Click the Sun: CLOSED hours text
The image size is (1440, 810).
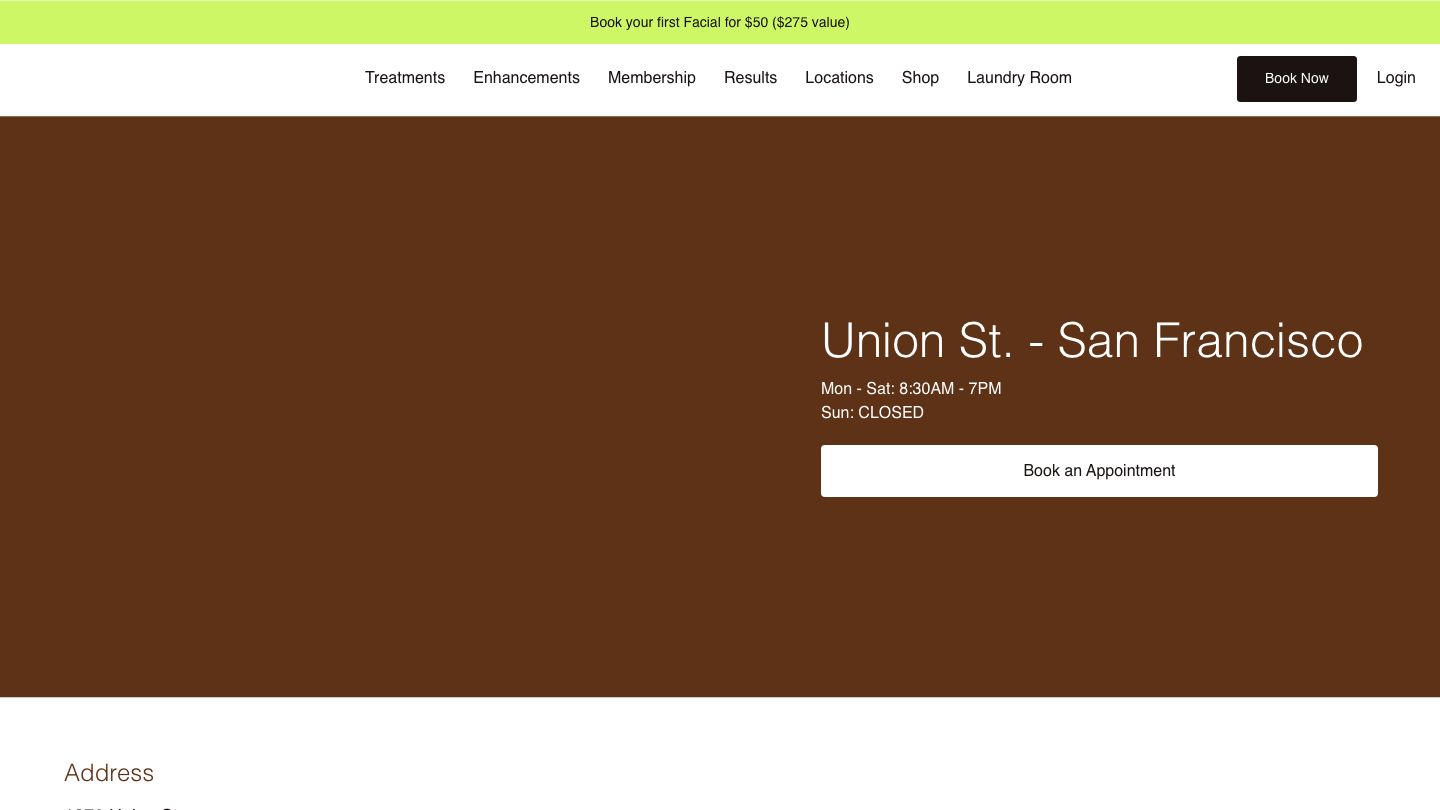pyautogui.click(x=871, y=412)
